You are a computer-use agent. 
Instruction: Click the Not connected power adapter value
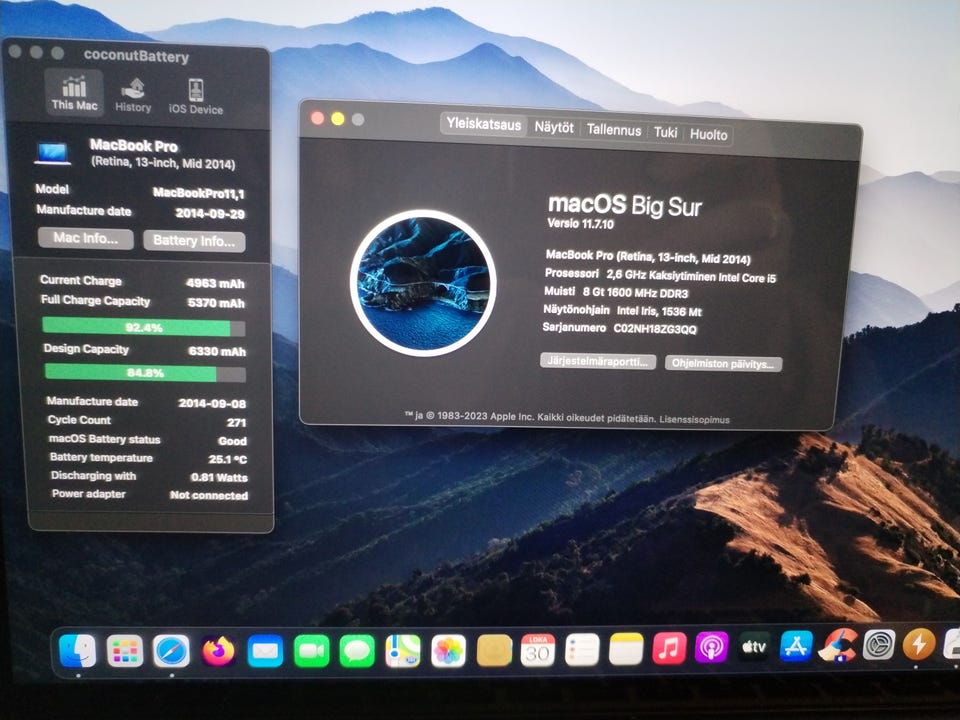(209, 495)
